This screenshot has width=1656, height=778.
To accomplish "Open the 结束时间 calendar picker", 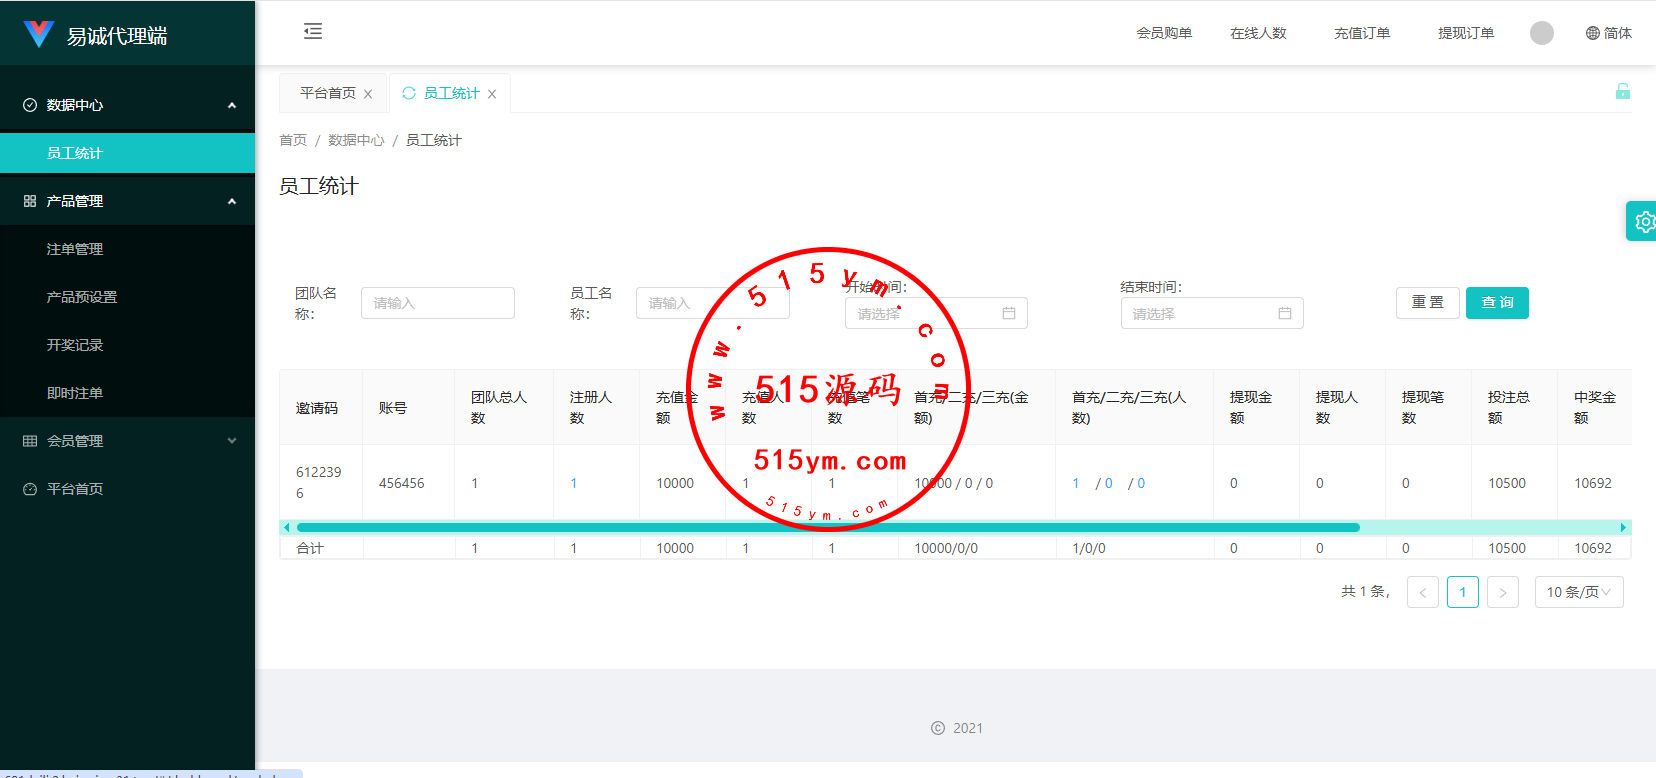I will point(1285,313).
